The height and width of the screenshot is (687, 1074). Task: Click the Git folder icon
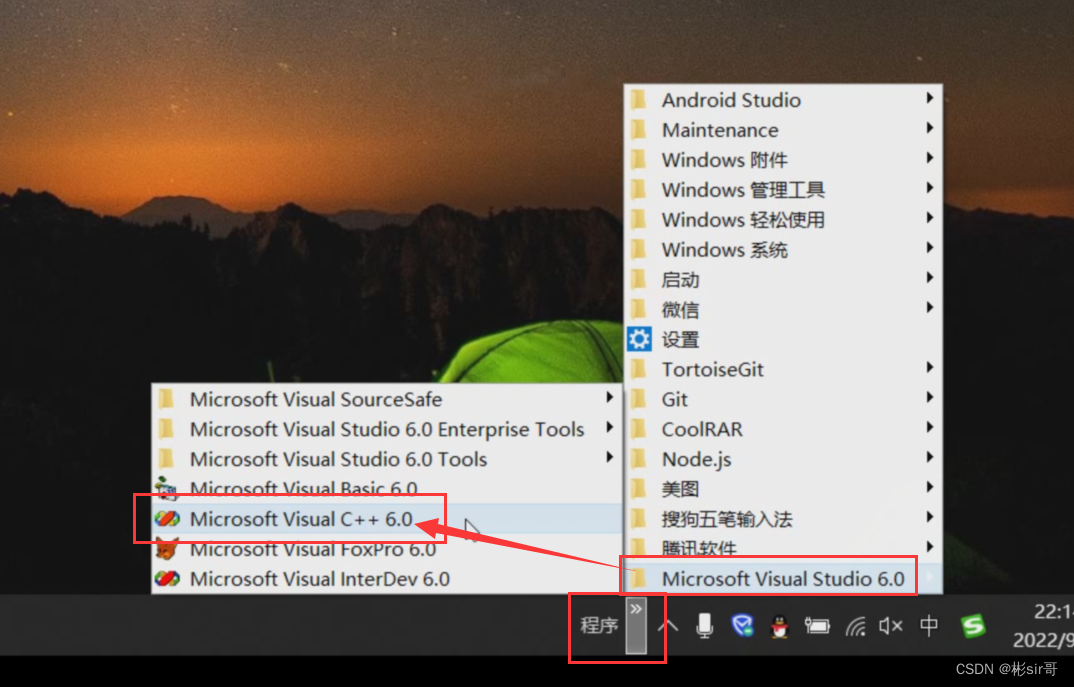(638, 399)
